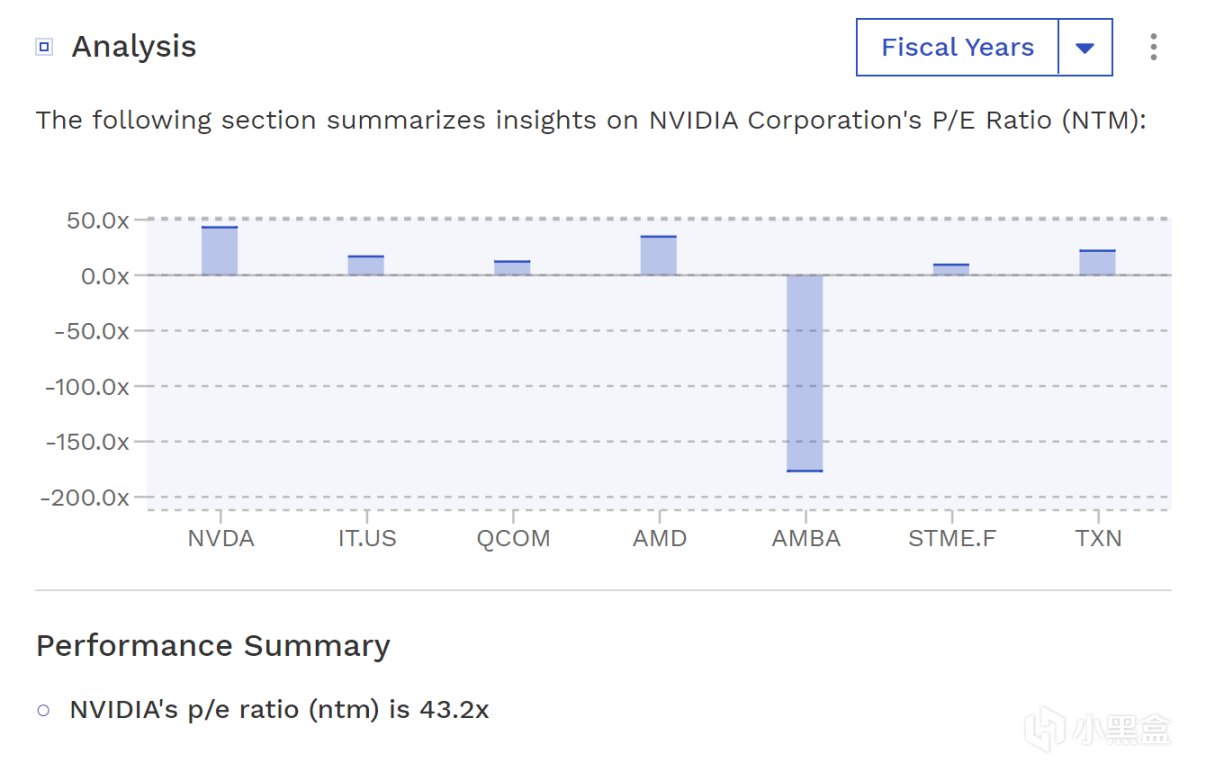This screenshot has height=772, width=1206.
Task: Click the IT.US axis label
Action: pos(367,538)
